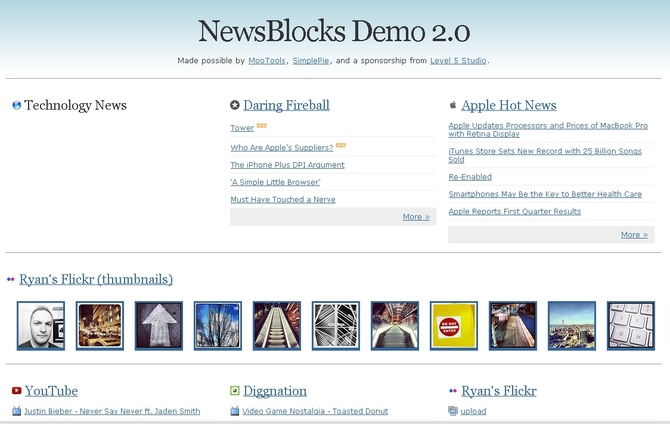Screen dimensions: 670x424
Task: Open the train platform thumbnail
Action: pos(513,326)
